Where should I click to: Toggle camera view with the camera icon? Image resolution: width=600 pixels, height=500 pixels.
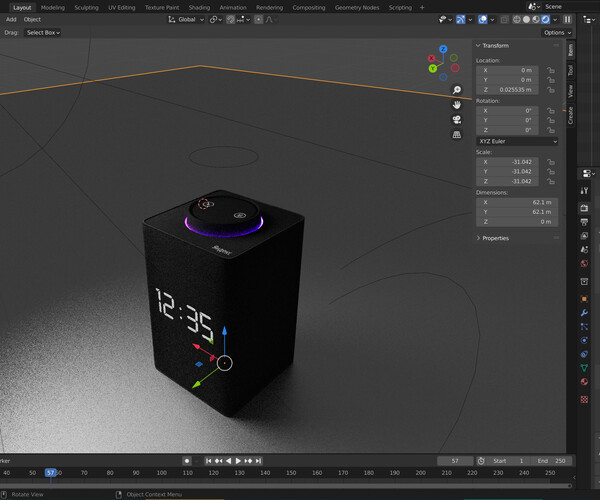coord(457,120)
